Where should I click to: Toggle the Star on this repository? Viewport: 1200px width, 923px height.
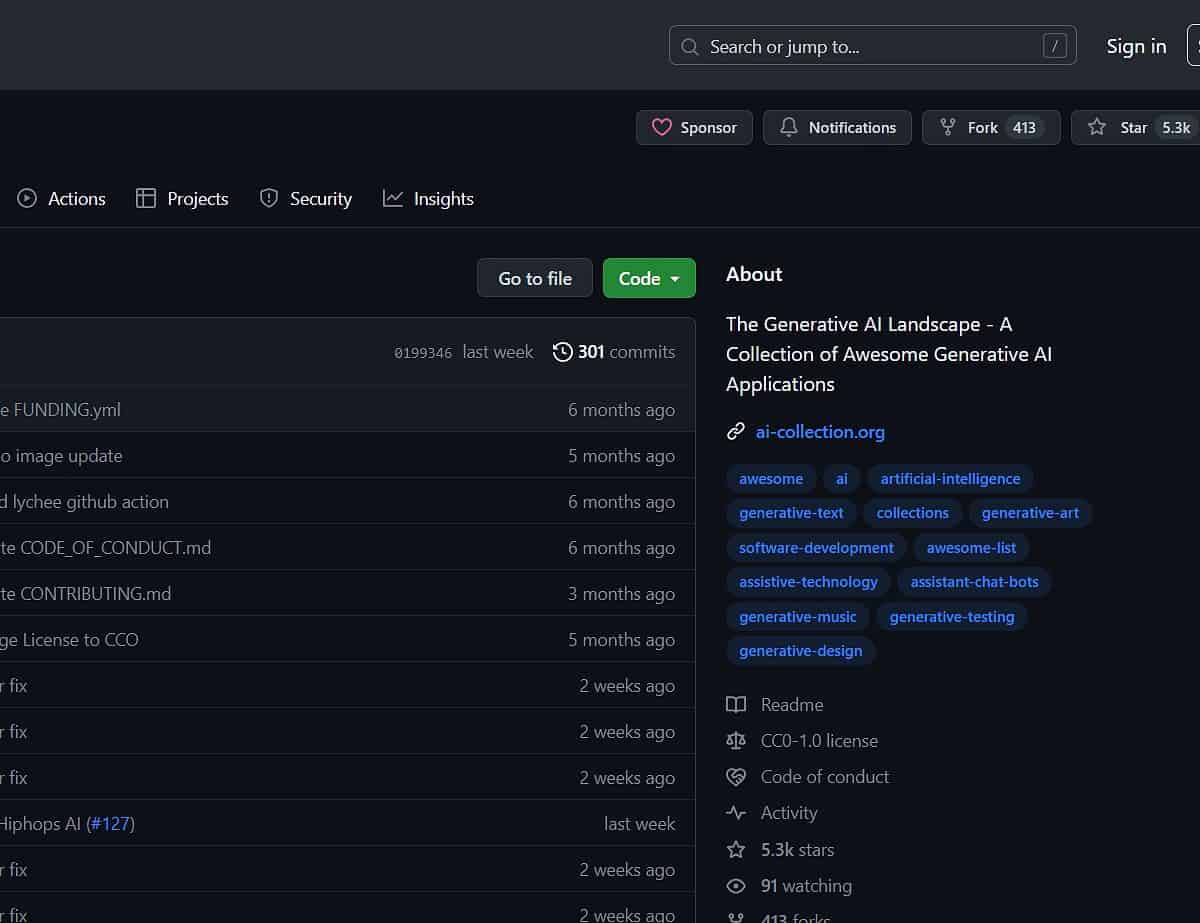point(1133,127)
